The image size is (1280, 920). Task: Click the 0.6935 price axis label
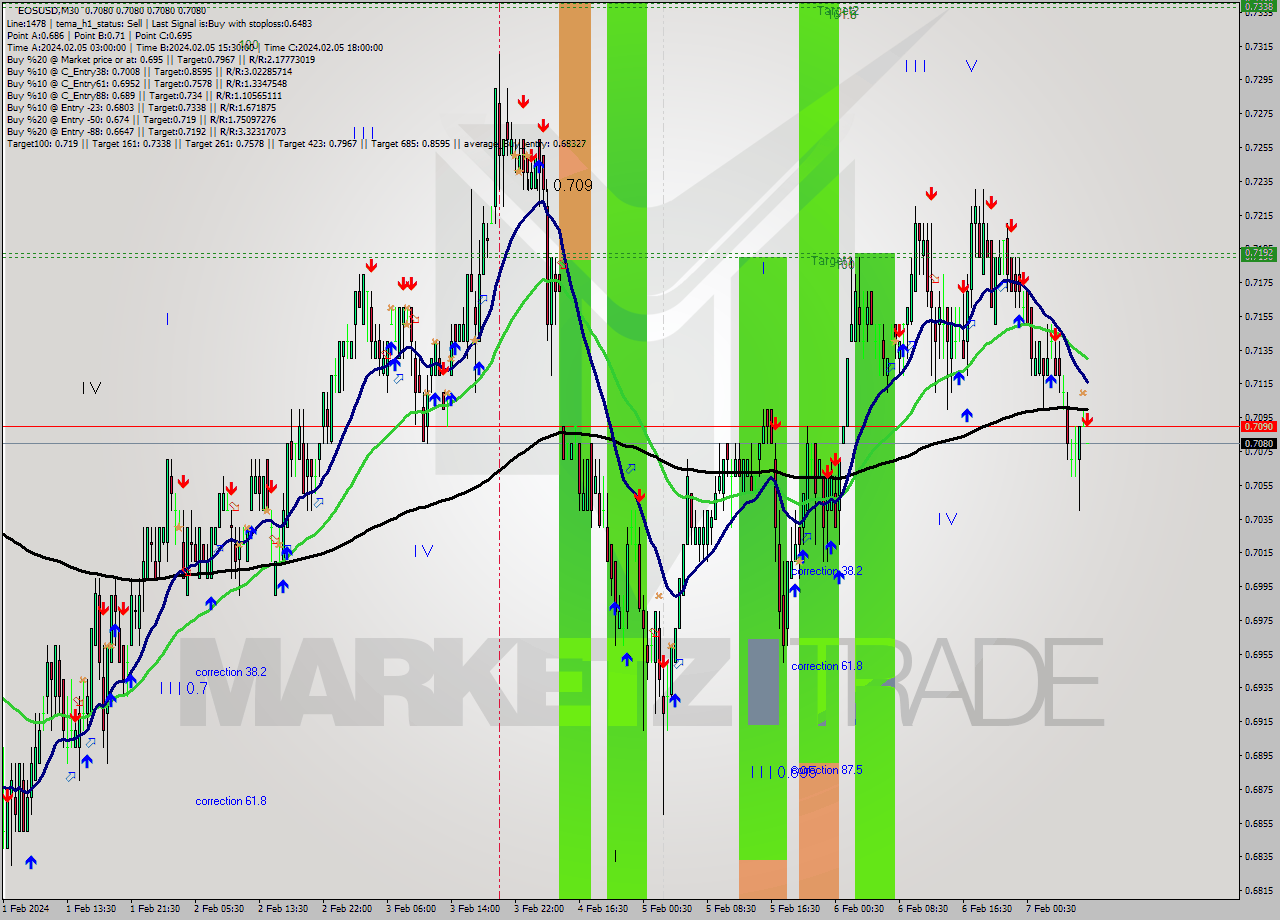1258,687
